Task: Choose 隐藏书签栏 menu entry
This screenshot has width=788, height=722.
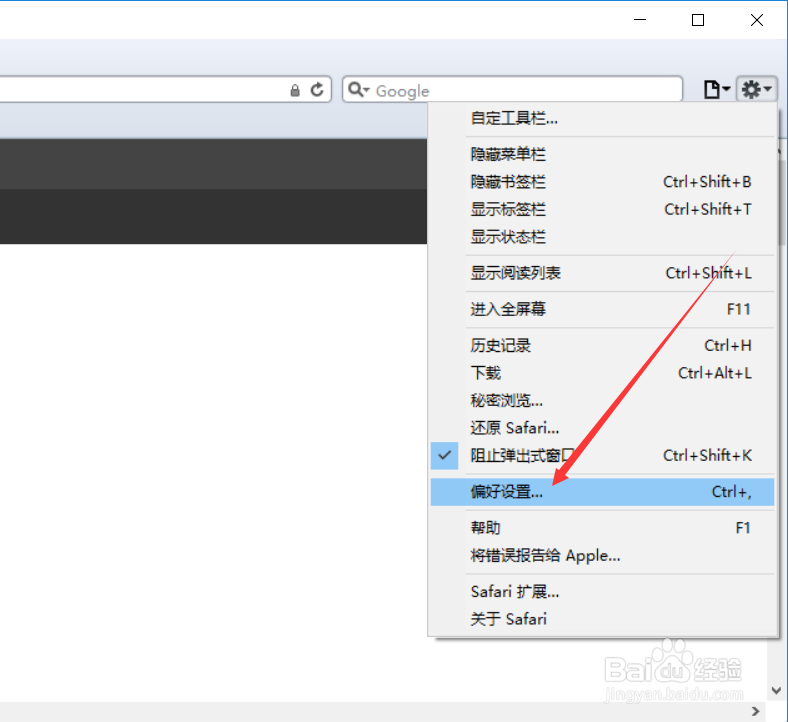Action: (602, 181)
